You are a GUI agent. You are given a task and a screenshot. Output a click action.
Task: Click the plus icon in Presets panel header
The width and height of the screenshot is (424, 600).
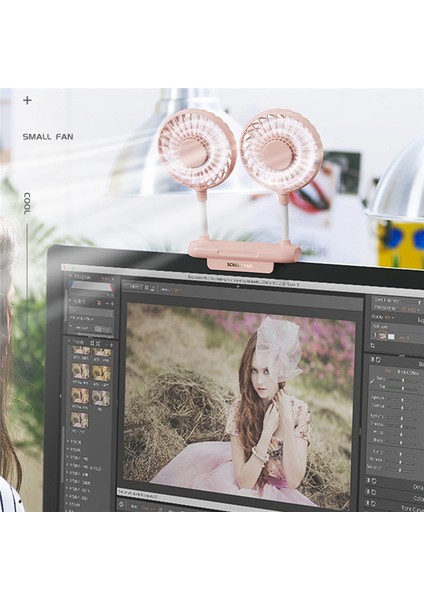(x=111, y=345)
